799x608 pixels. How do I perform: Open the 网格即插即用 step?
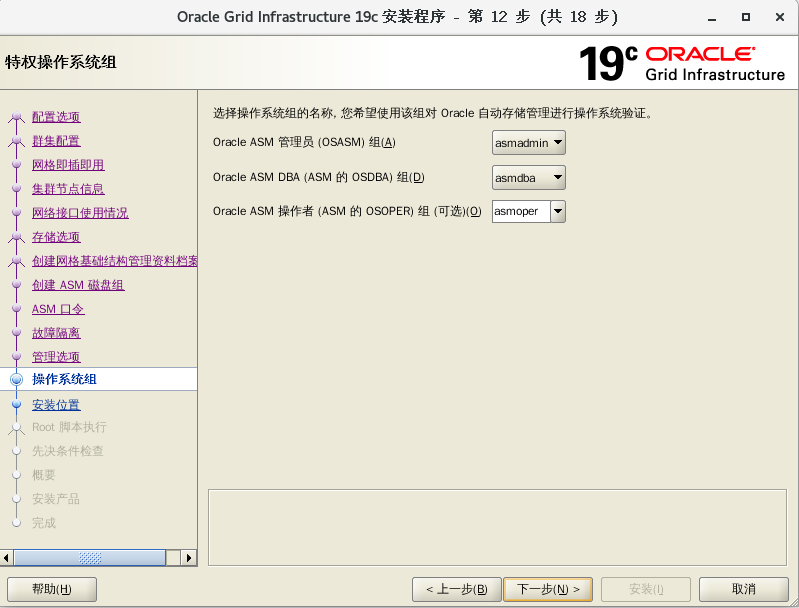click(68, 165)
